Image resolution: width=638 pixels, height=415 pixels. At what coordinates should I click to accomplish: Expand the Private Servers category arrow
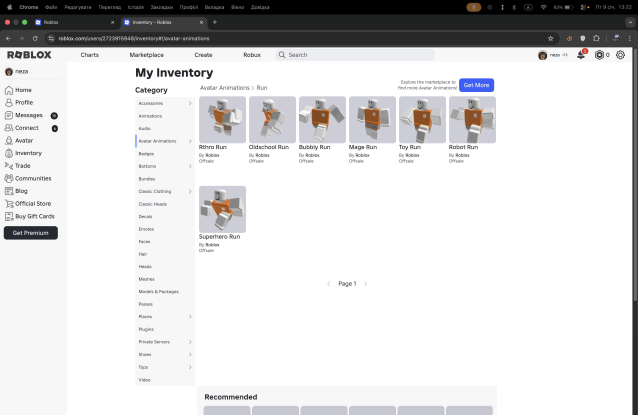(190, 342)
